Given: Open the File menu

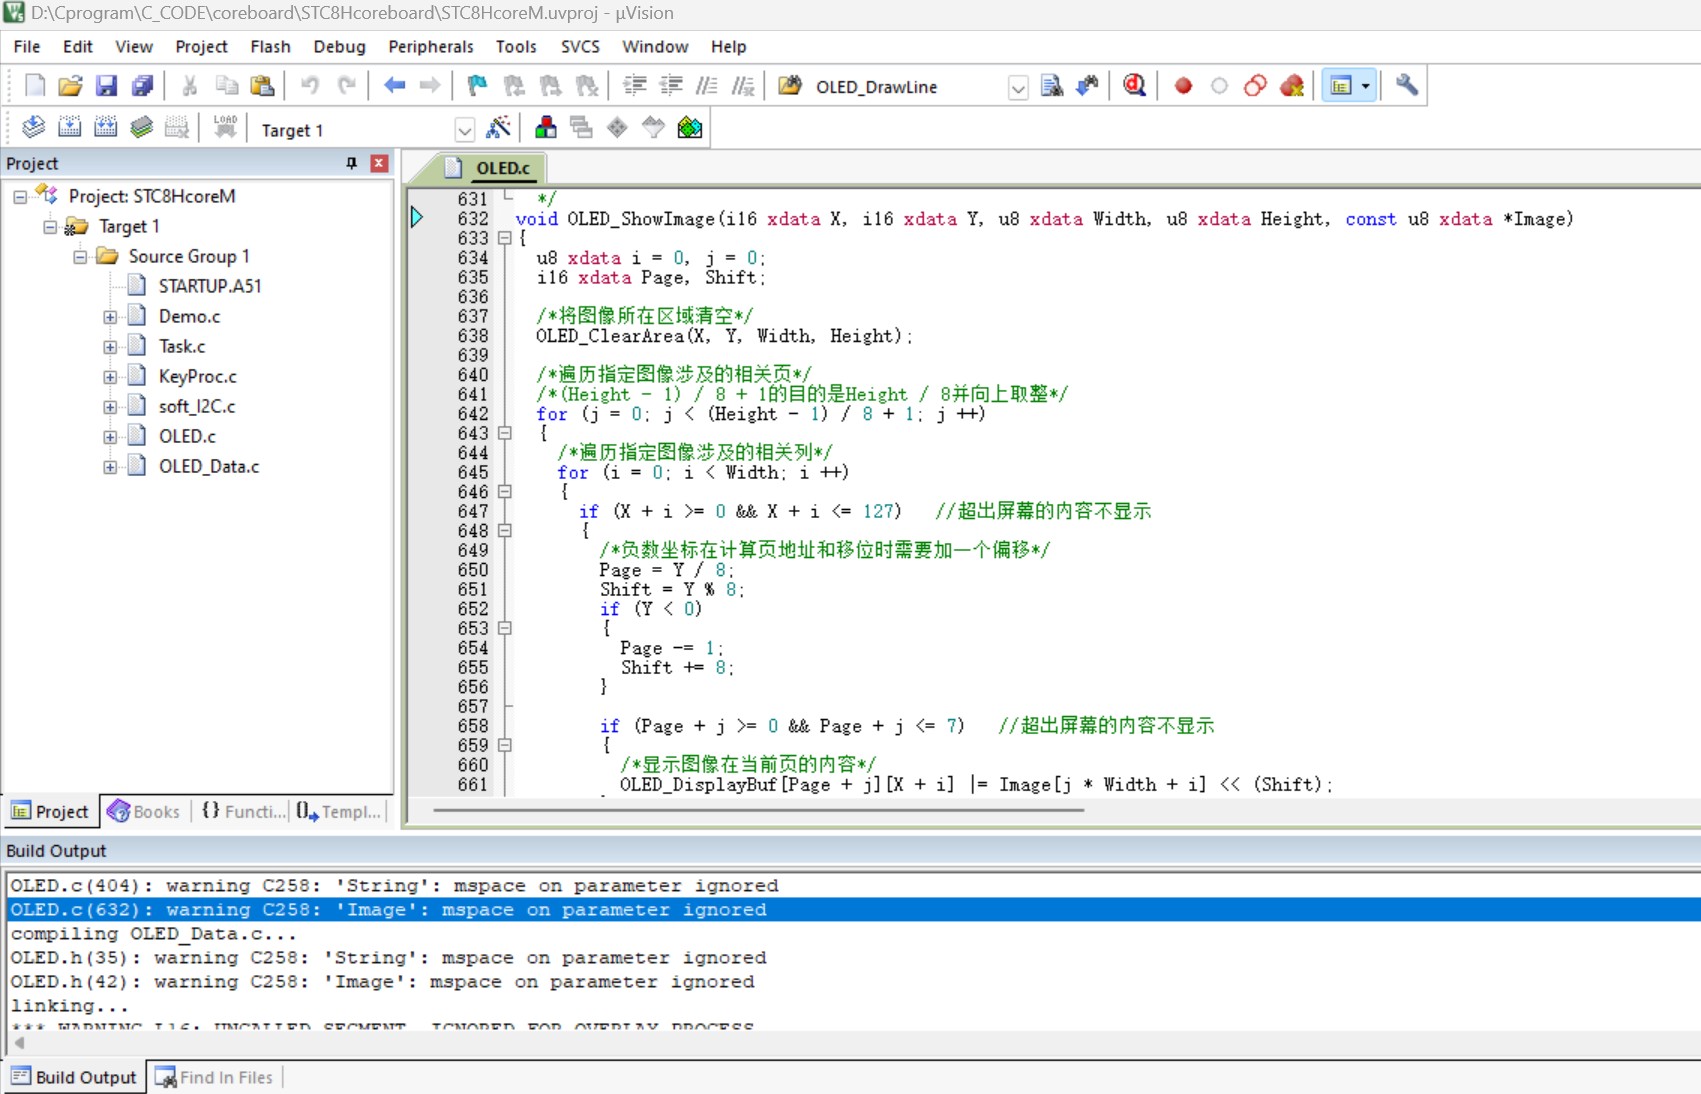Looking at the screenshot, I should pyautogui.click(x=27, y=47).
